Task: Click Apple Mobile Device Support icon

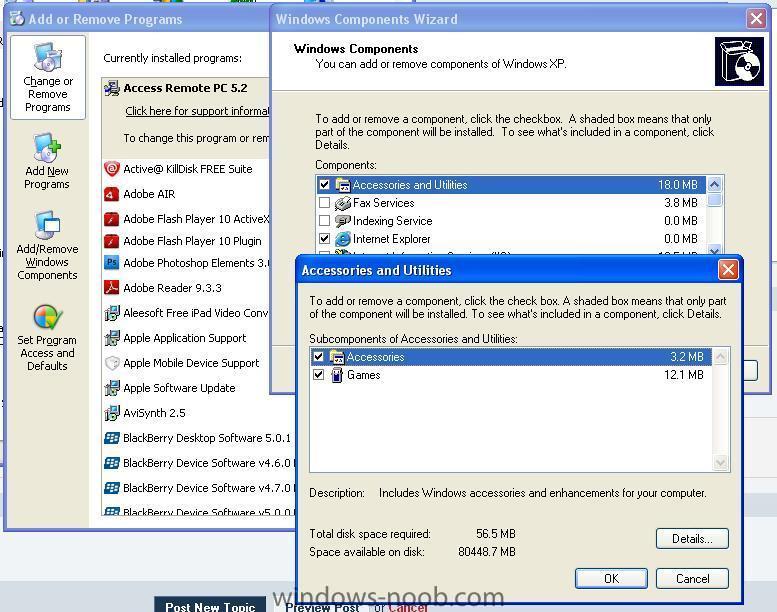Action: 112,363
